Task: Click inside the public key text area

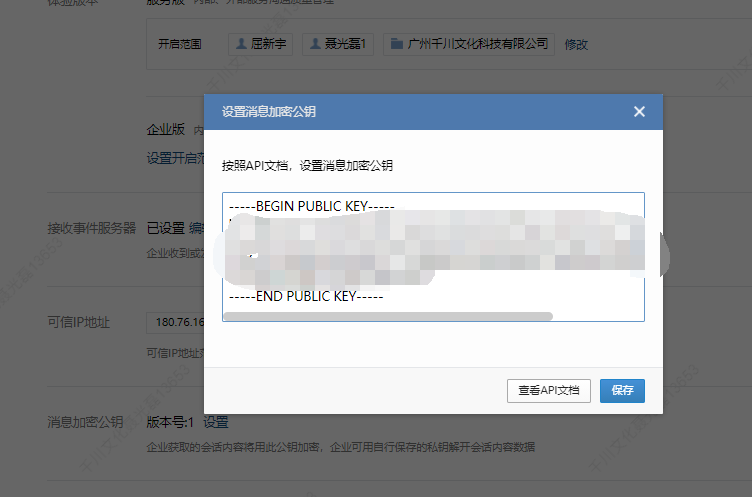Action: click(433, 257)
